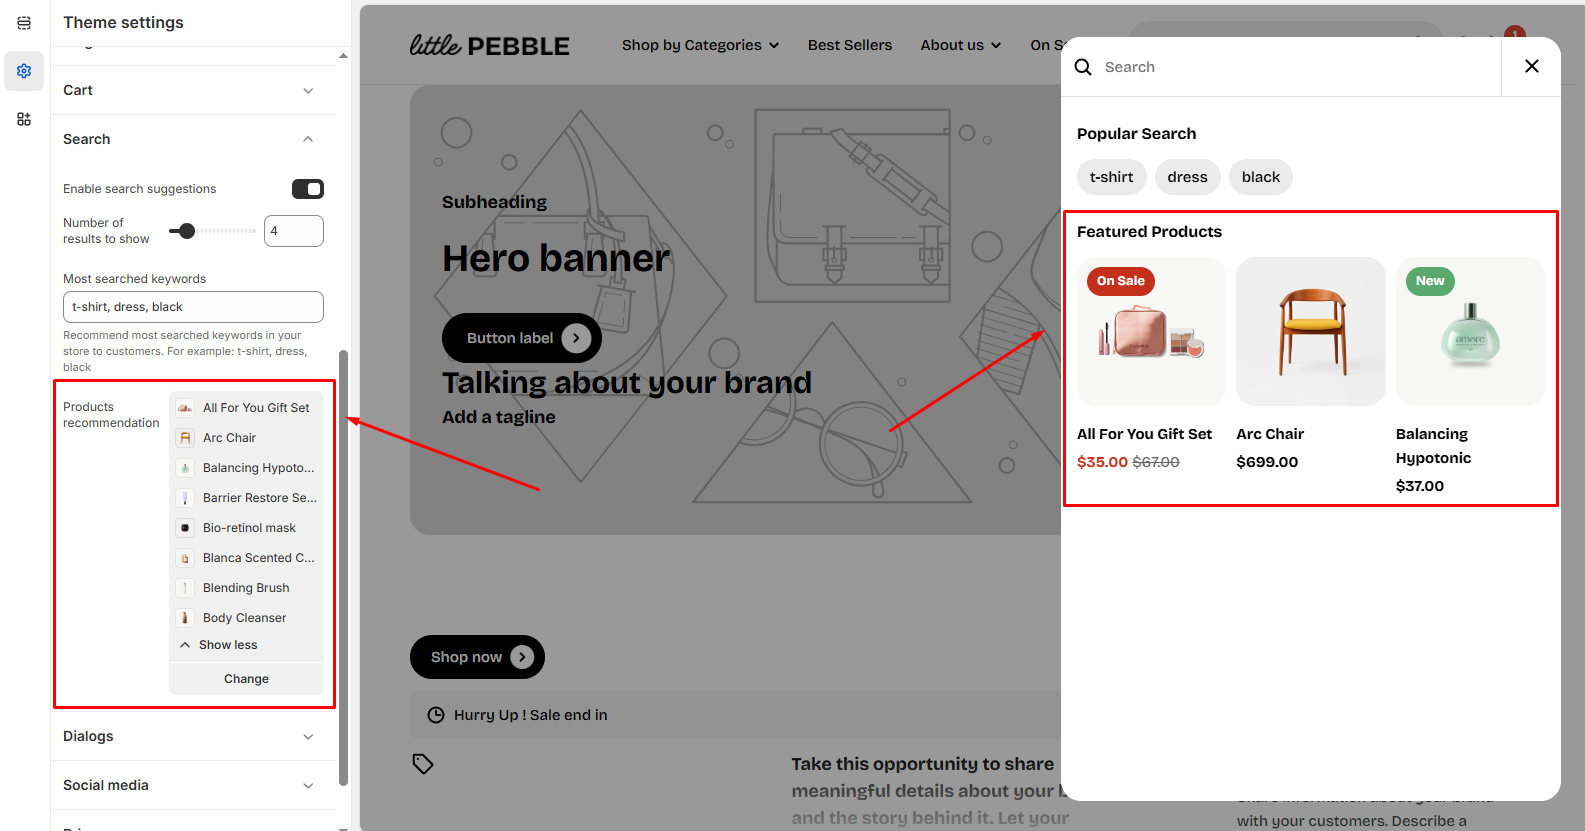Screen dimensions: 1585x831
Task: Select the Arc Chair featured product thumbnail
Action: point(1310,331)
